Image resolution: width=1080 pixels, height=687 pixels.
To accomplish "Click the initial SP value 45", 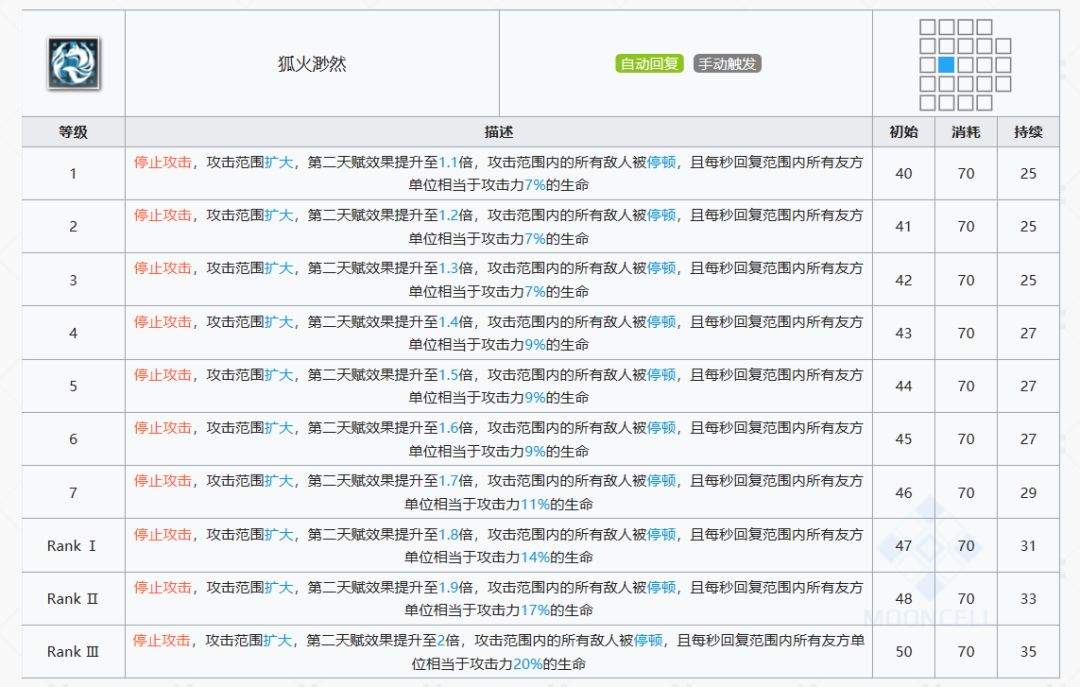I will 904,440.
